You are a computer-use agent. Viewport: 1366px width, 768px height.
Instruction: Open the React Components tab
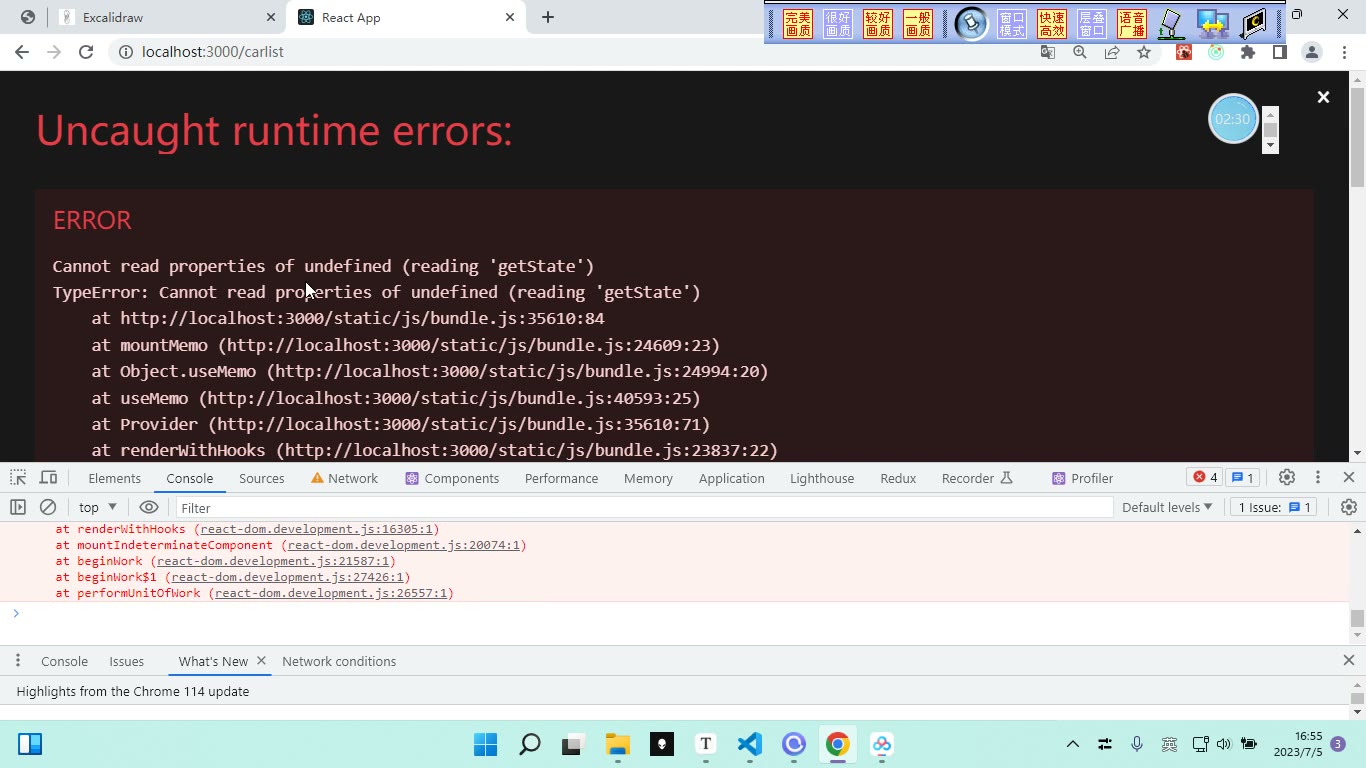pos(452,478)
